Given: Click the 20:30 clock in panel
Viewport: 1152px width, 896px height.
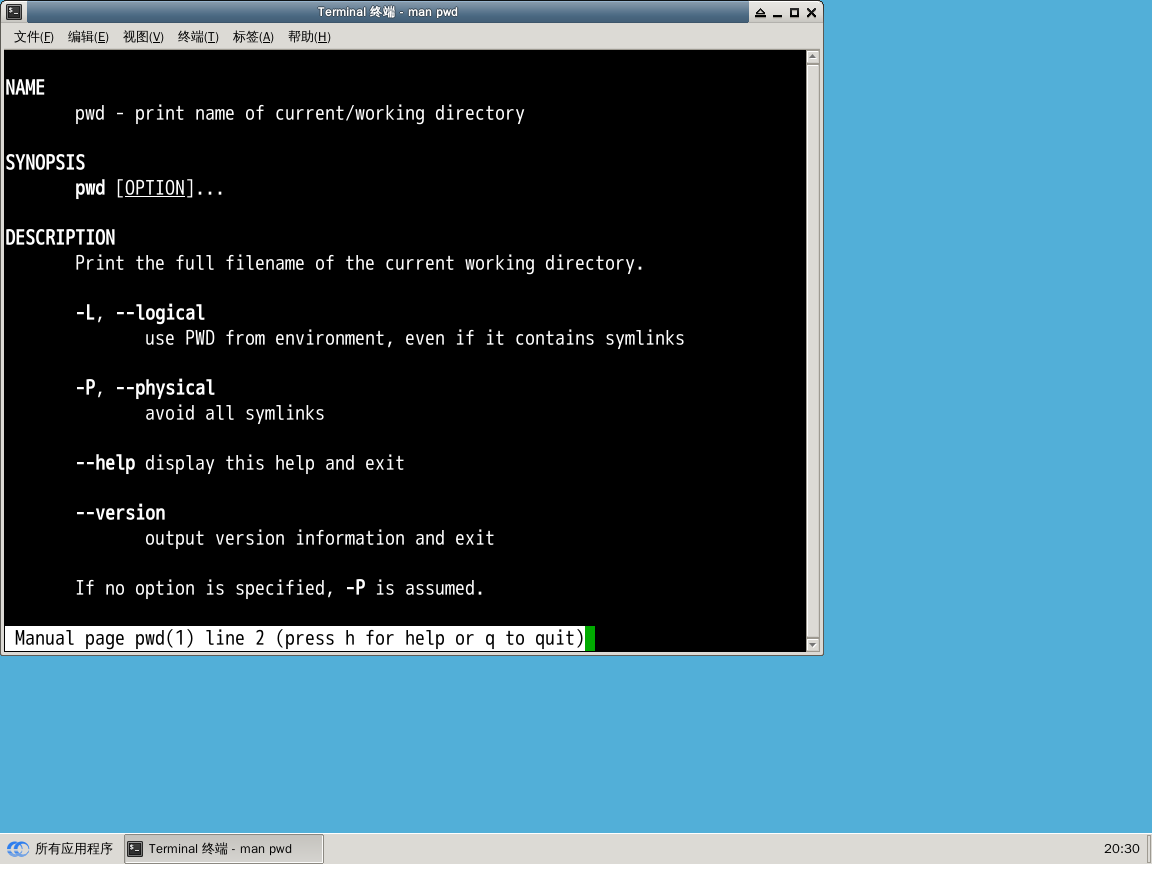Looking at the screenshot, I should click(x=1121, y=849).
